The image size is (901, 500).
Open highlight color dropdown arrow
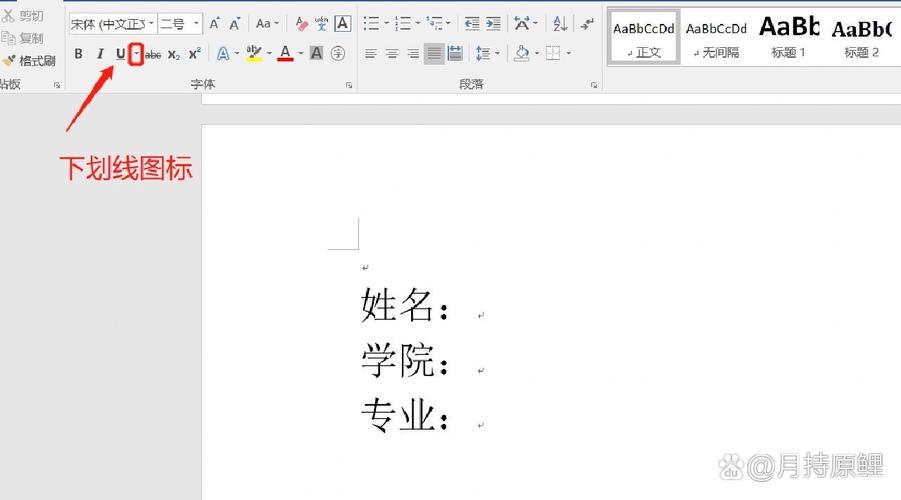269,54
